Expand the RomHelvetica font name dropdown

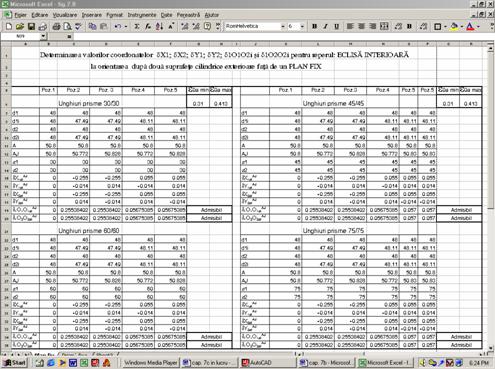283,26
